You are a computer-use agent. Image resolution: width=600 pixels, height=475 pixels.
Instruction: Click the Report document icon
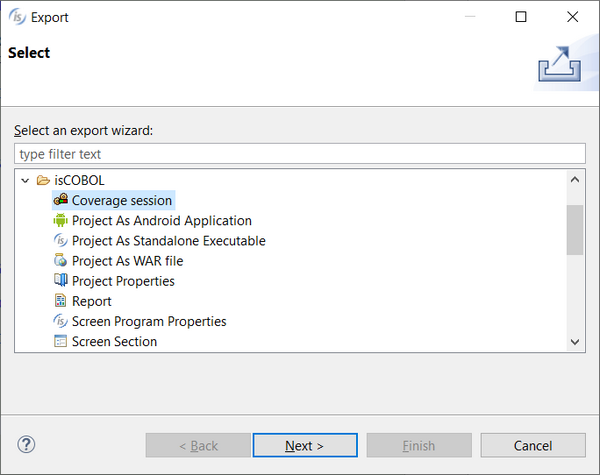click(60, 300)
